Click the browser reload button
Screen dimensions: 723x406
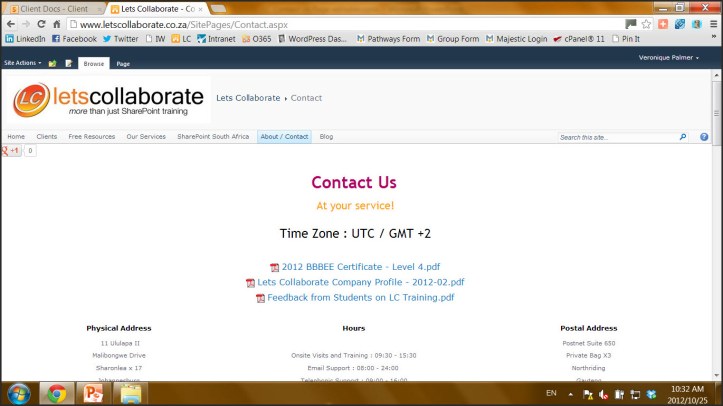point(40,24)
